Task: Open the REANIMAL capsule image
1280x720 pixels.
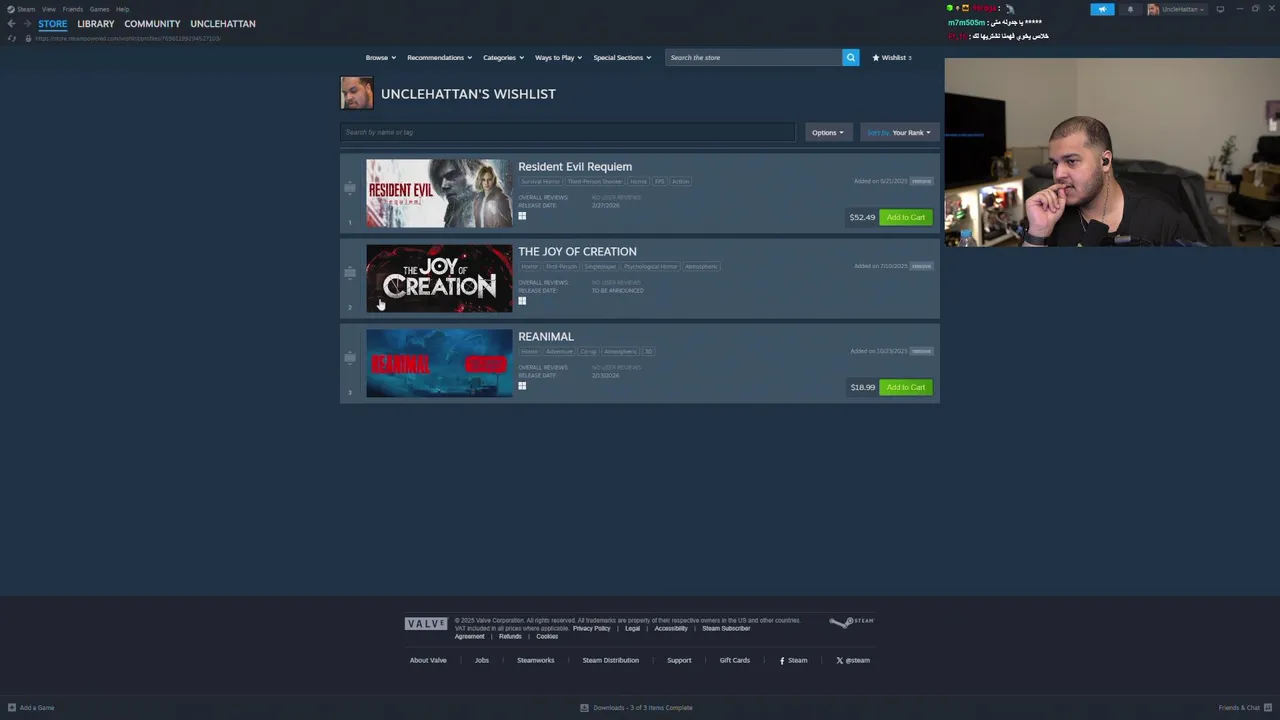Action: (x=439, y=363)
